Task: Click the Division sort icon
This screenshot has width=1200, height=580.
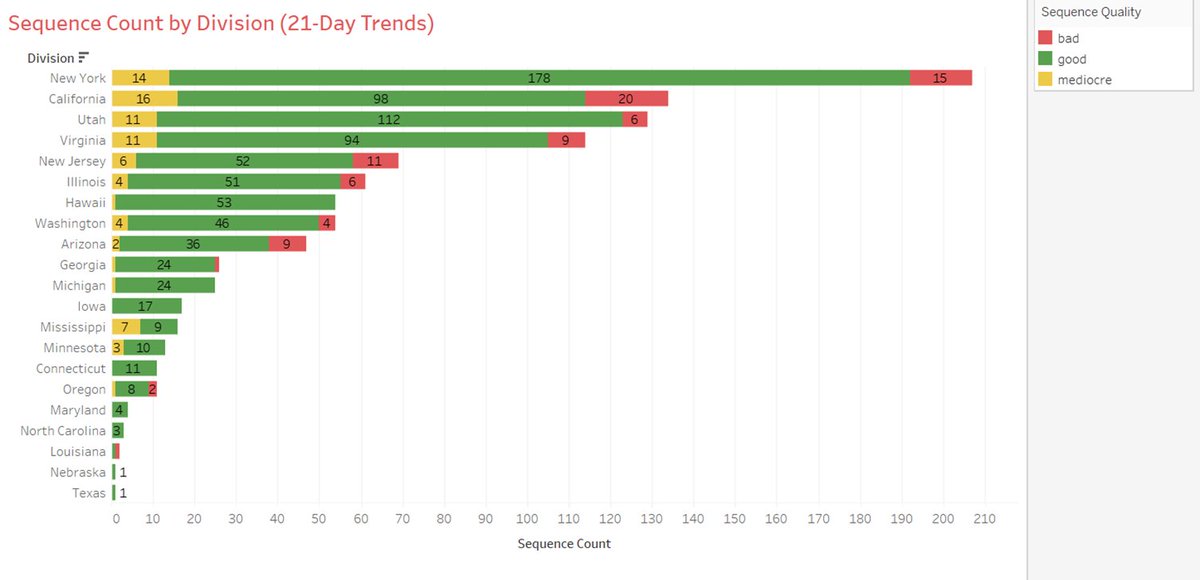Action: click(84, 58)
